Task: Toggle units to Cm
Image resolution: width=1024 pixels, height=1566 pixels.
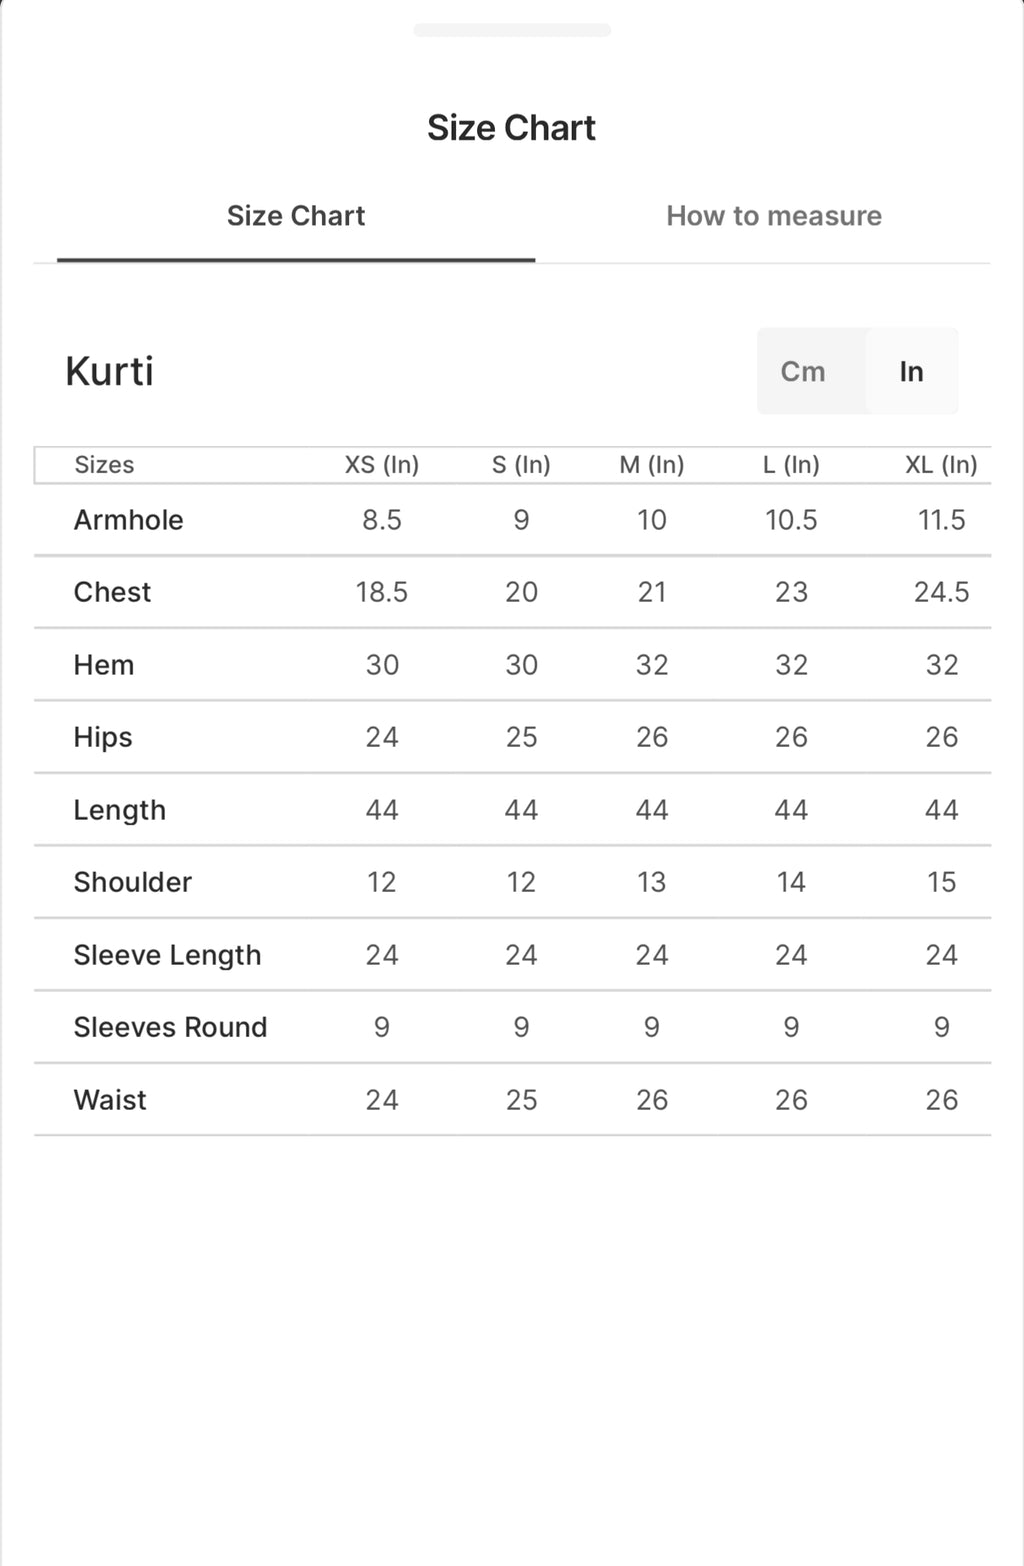Action: [x=803, y=371]
